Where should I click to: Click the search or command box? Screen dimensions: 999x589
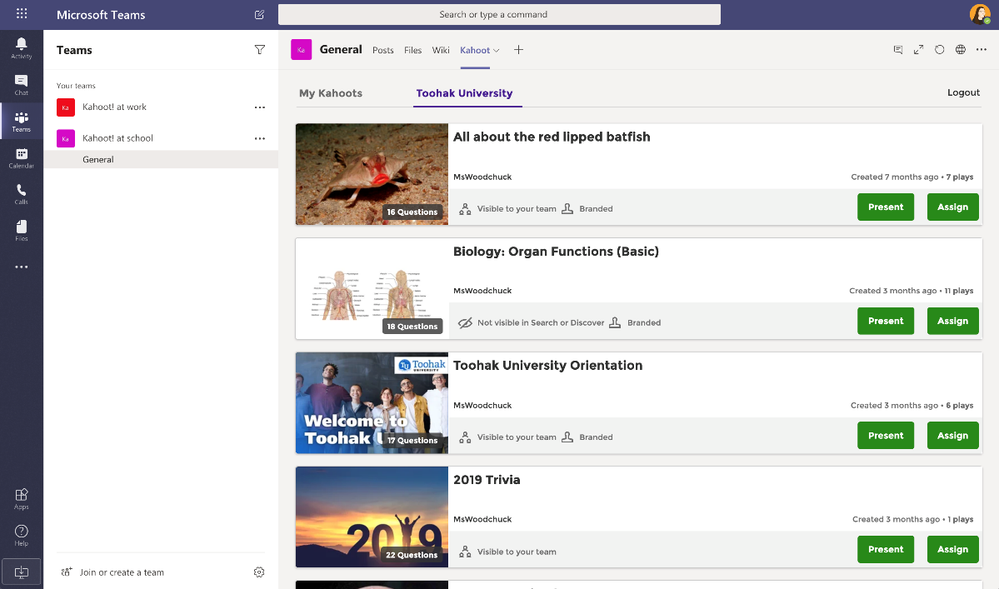tap(500, 15)
